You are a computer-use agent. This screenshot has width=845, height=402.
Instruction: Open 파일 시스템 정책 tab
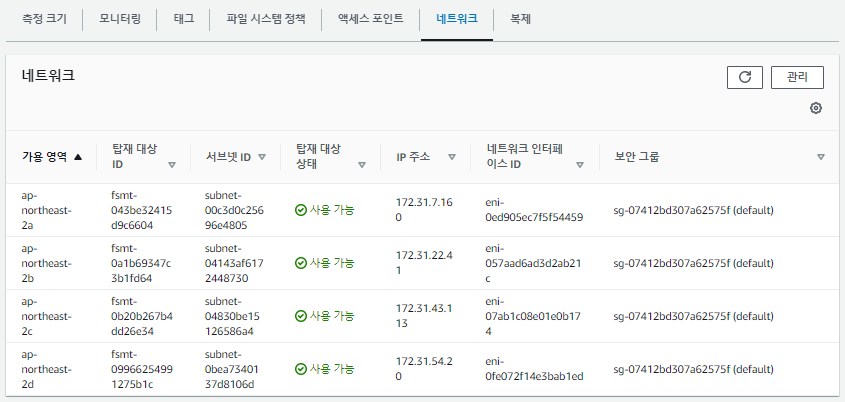(266, 19)
